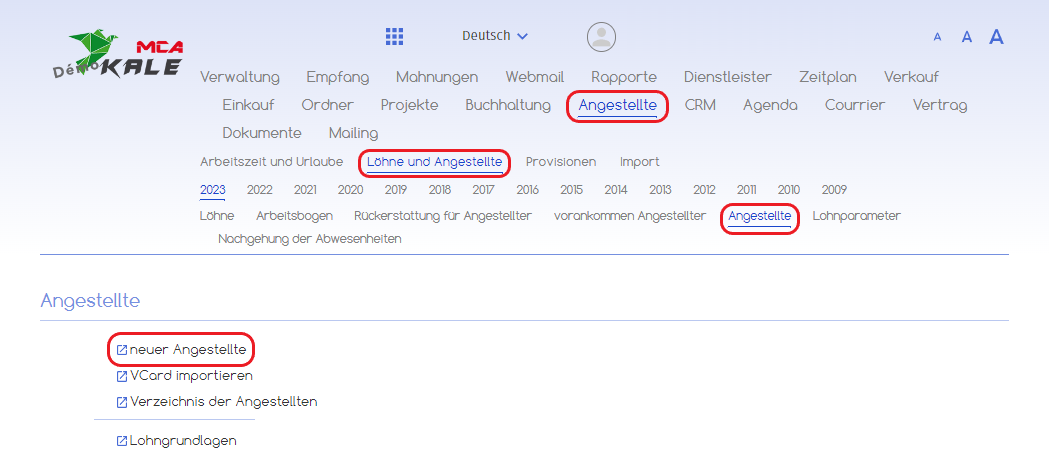Select the largest font size A
This screenshot has width=1049, height=463.
tap(996, 37)
